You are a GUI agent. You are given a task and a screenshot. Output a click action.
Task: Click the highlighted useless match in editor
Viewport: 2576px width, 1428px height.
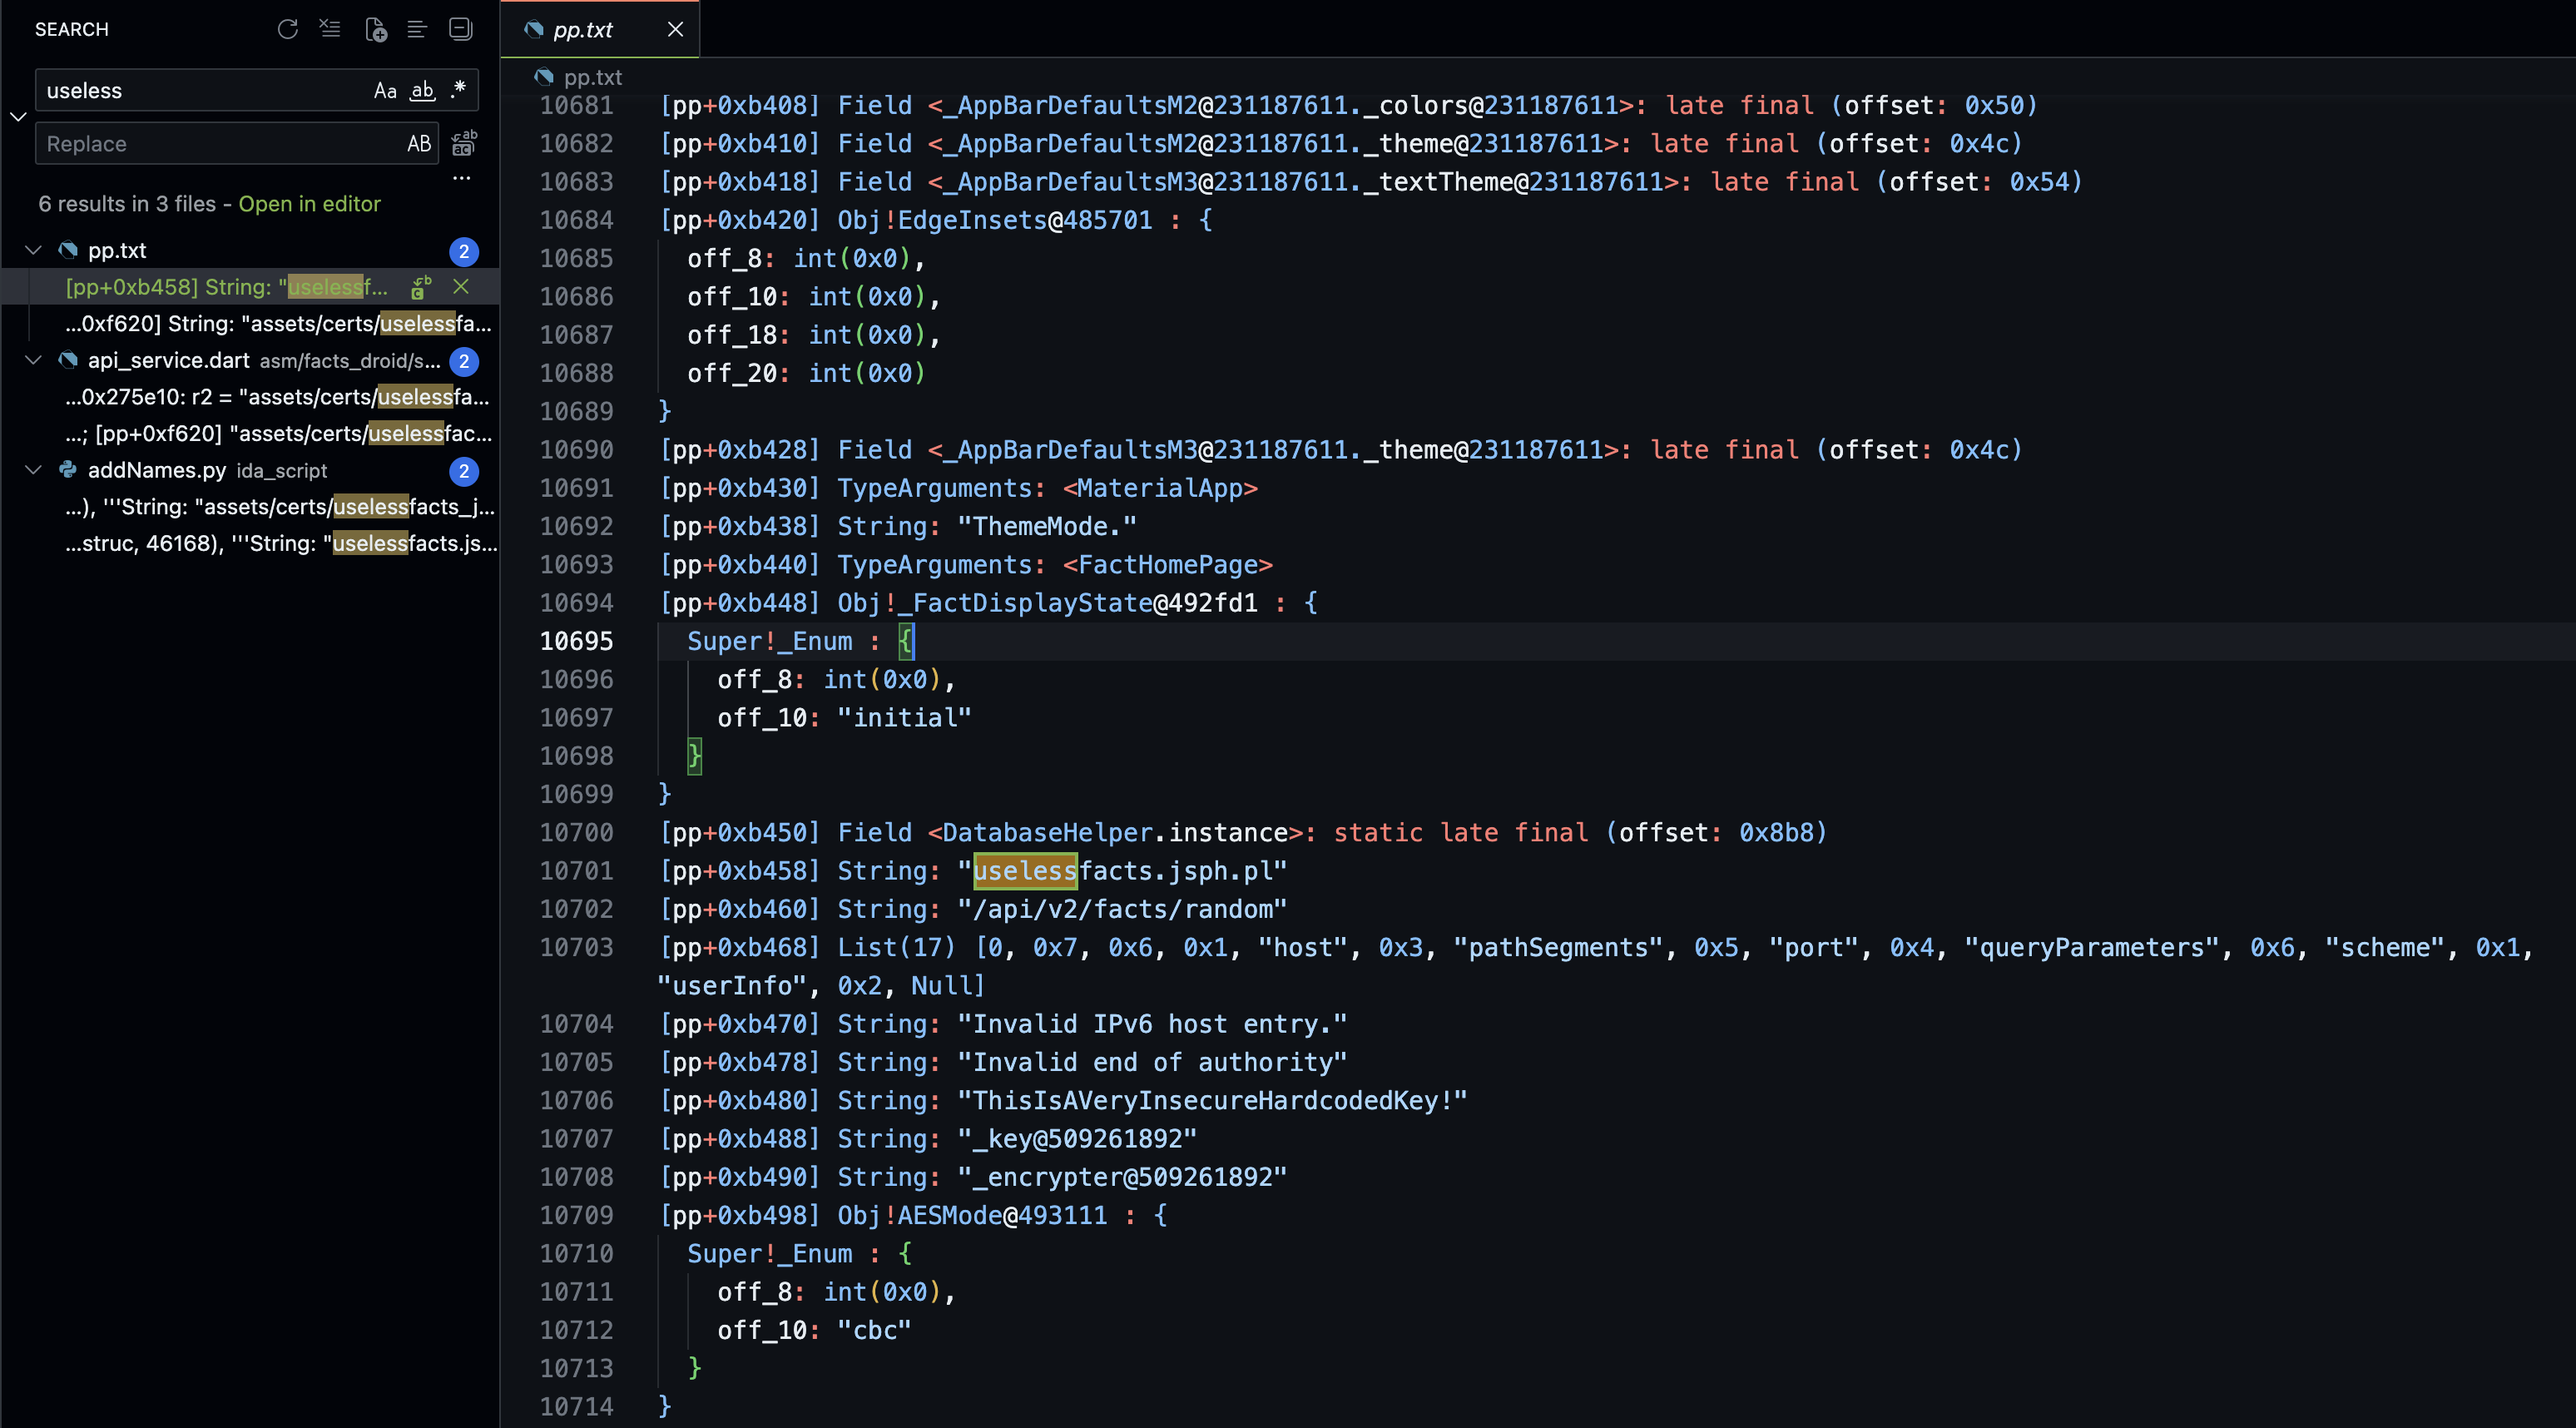[x=1025, y=871]
